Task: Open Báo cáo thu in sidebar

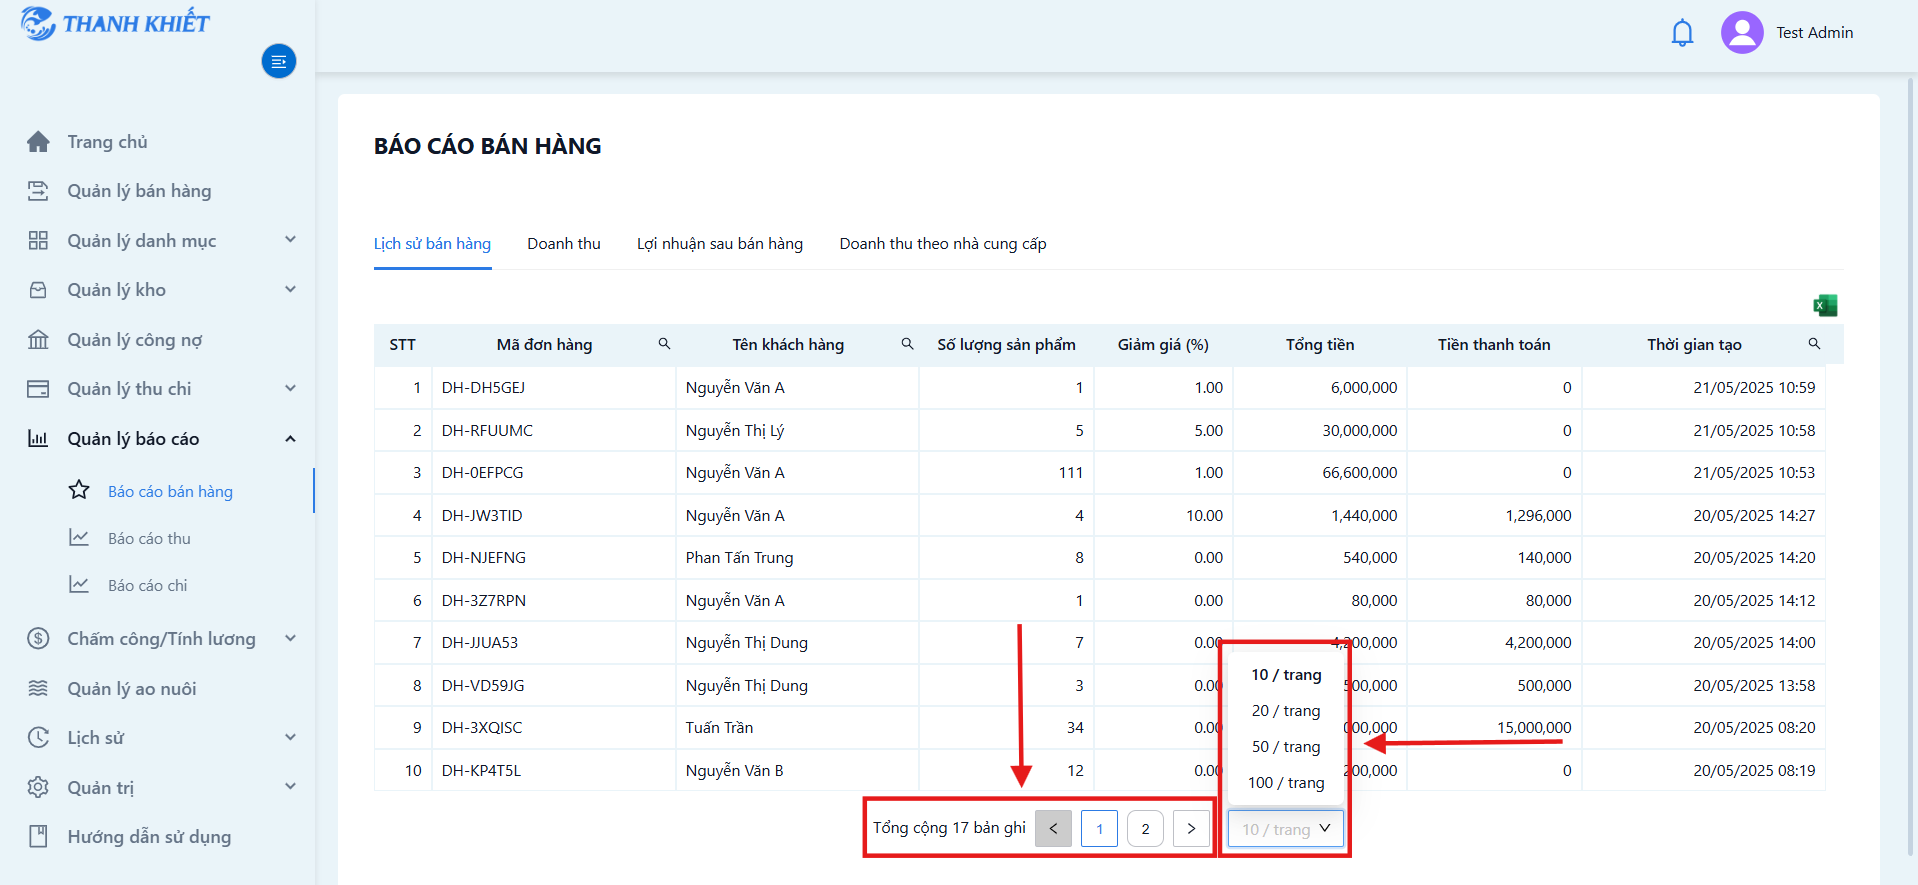Action: (x=149, y=539)
